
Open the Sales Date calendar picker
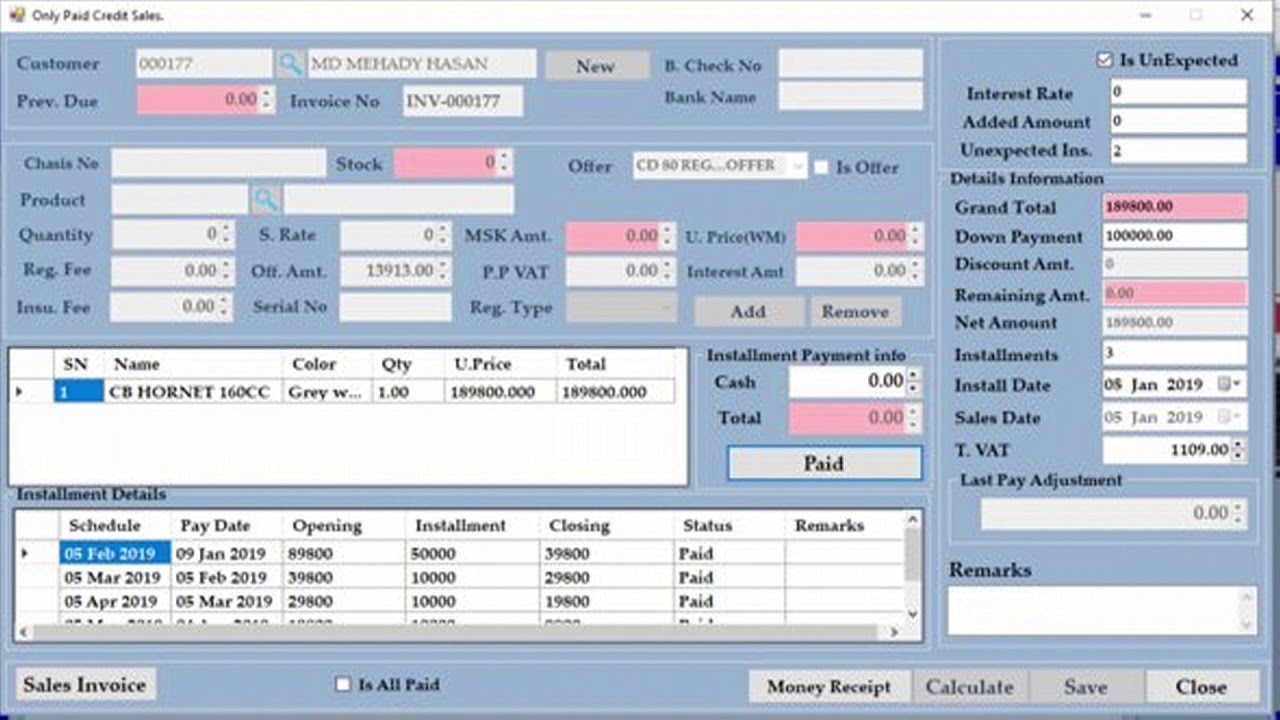1230,417
